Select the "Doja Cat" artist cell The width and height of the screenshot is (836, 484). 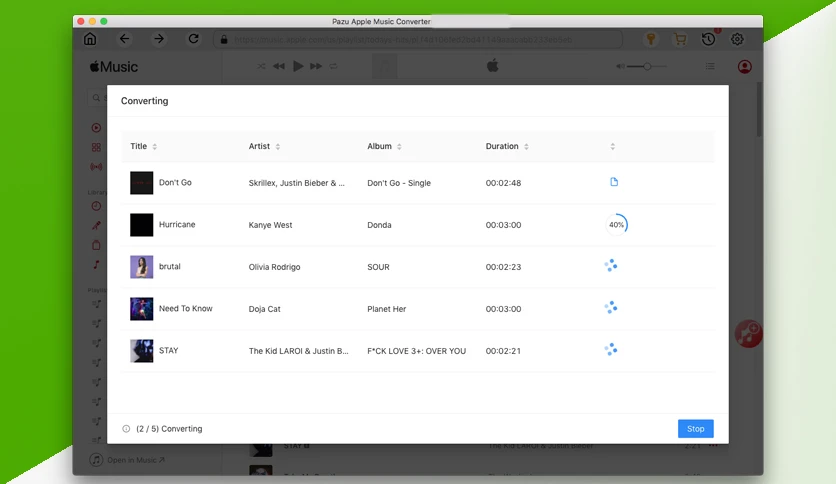click(x=264, y=309)
